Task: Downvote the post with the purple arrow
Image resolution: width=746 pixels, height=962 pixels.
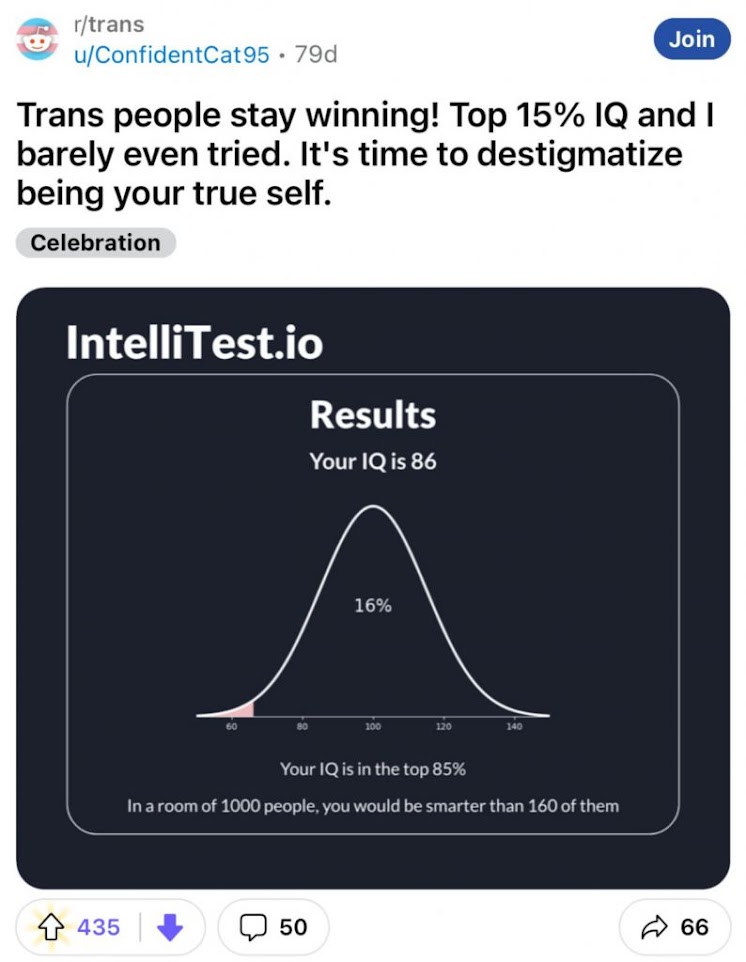Action: point(170,927)
